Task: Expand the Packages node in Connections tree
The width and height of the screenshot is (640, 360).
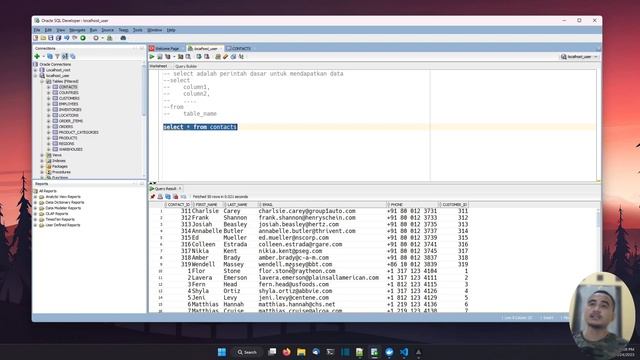Action: (42, 167)
